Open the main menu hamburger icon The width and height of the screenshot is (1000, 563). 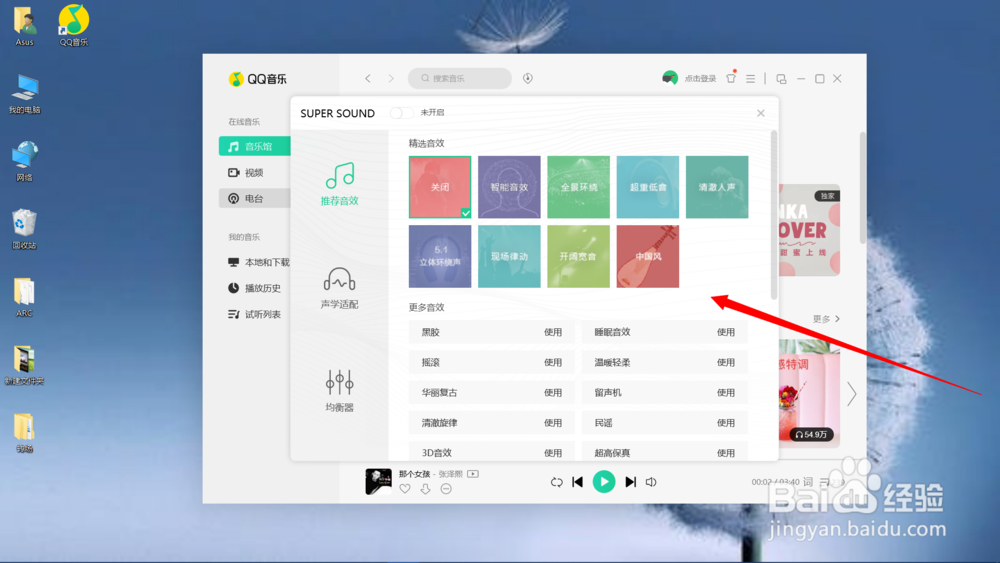(x=751, y=78)
